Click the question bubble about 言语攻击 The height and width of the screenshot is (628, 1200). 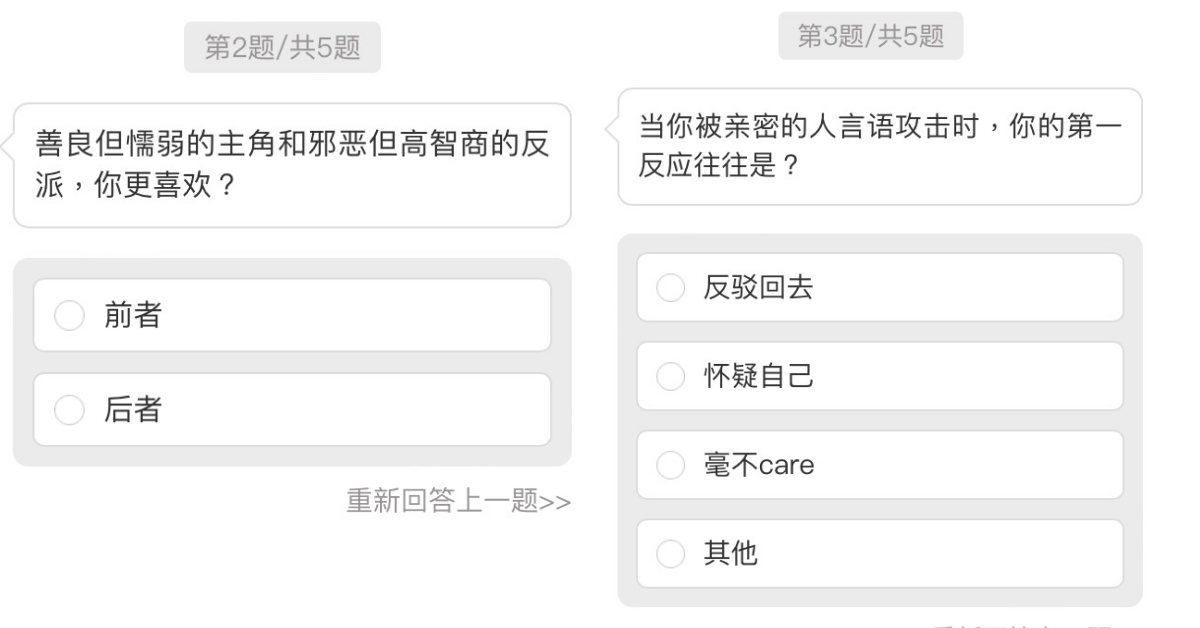pyautogui.click(x=880, y=147)
